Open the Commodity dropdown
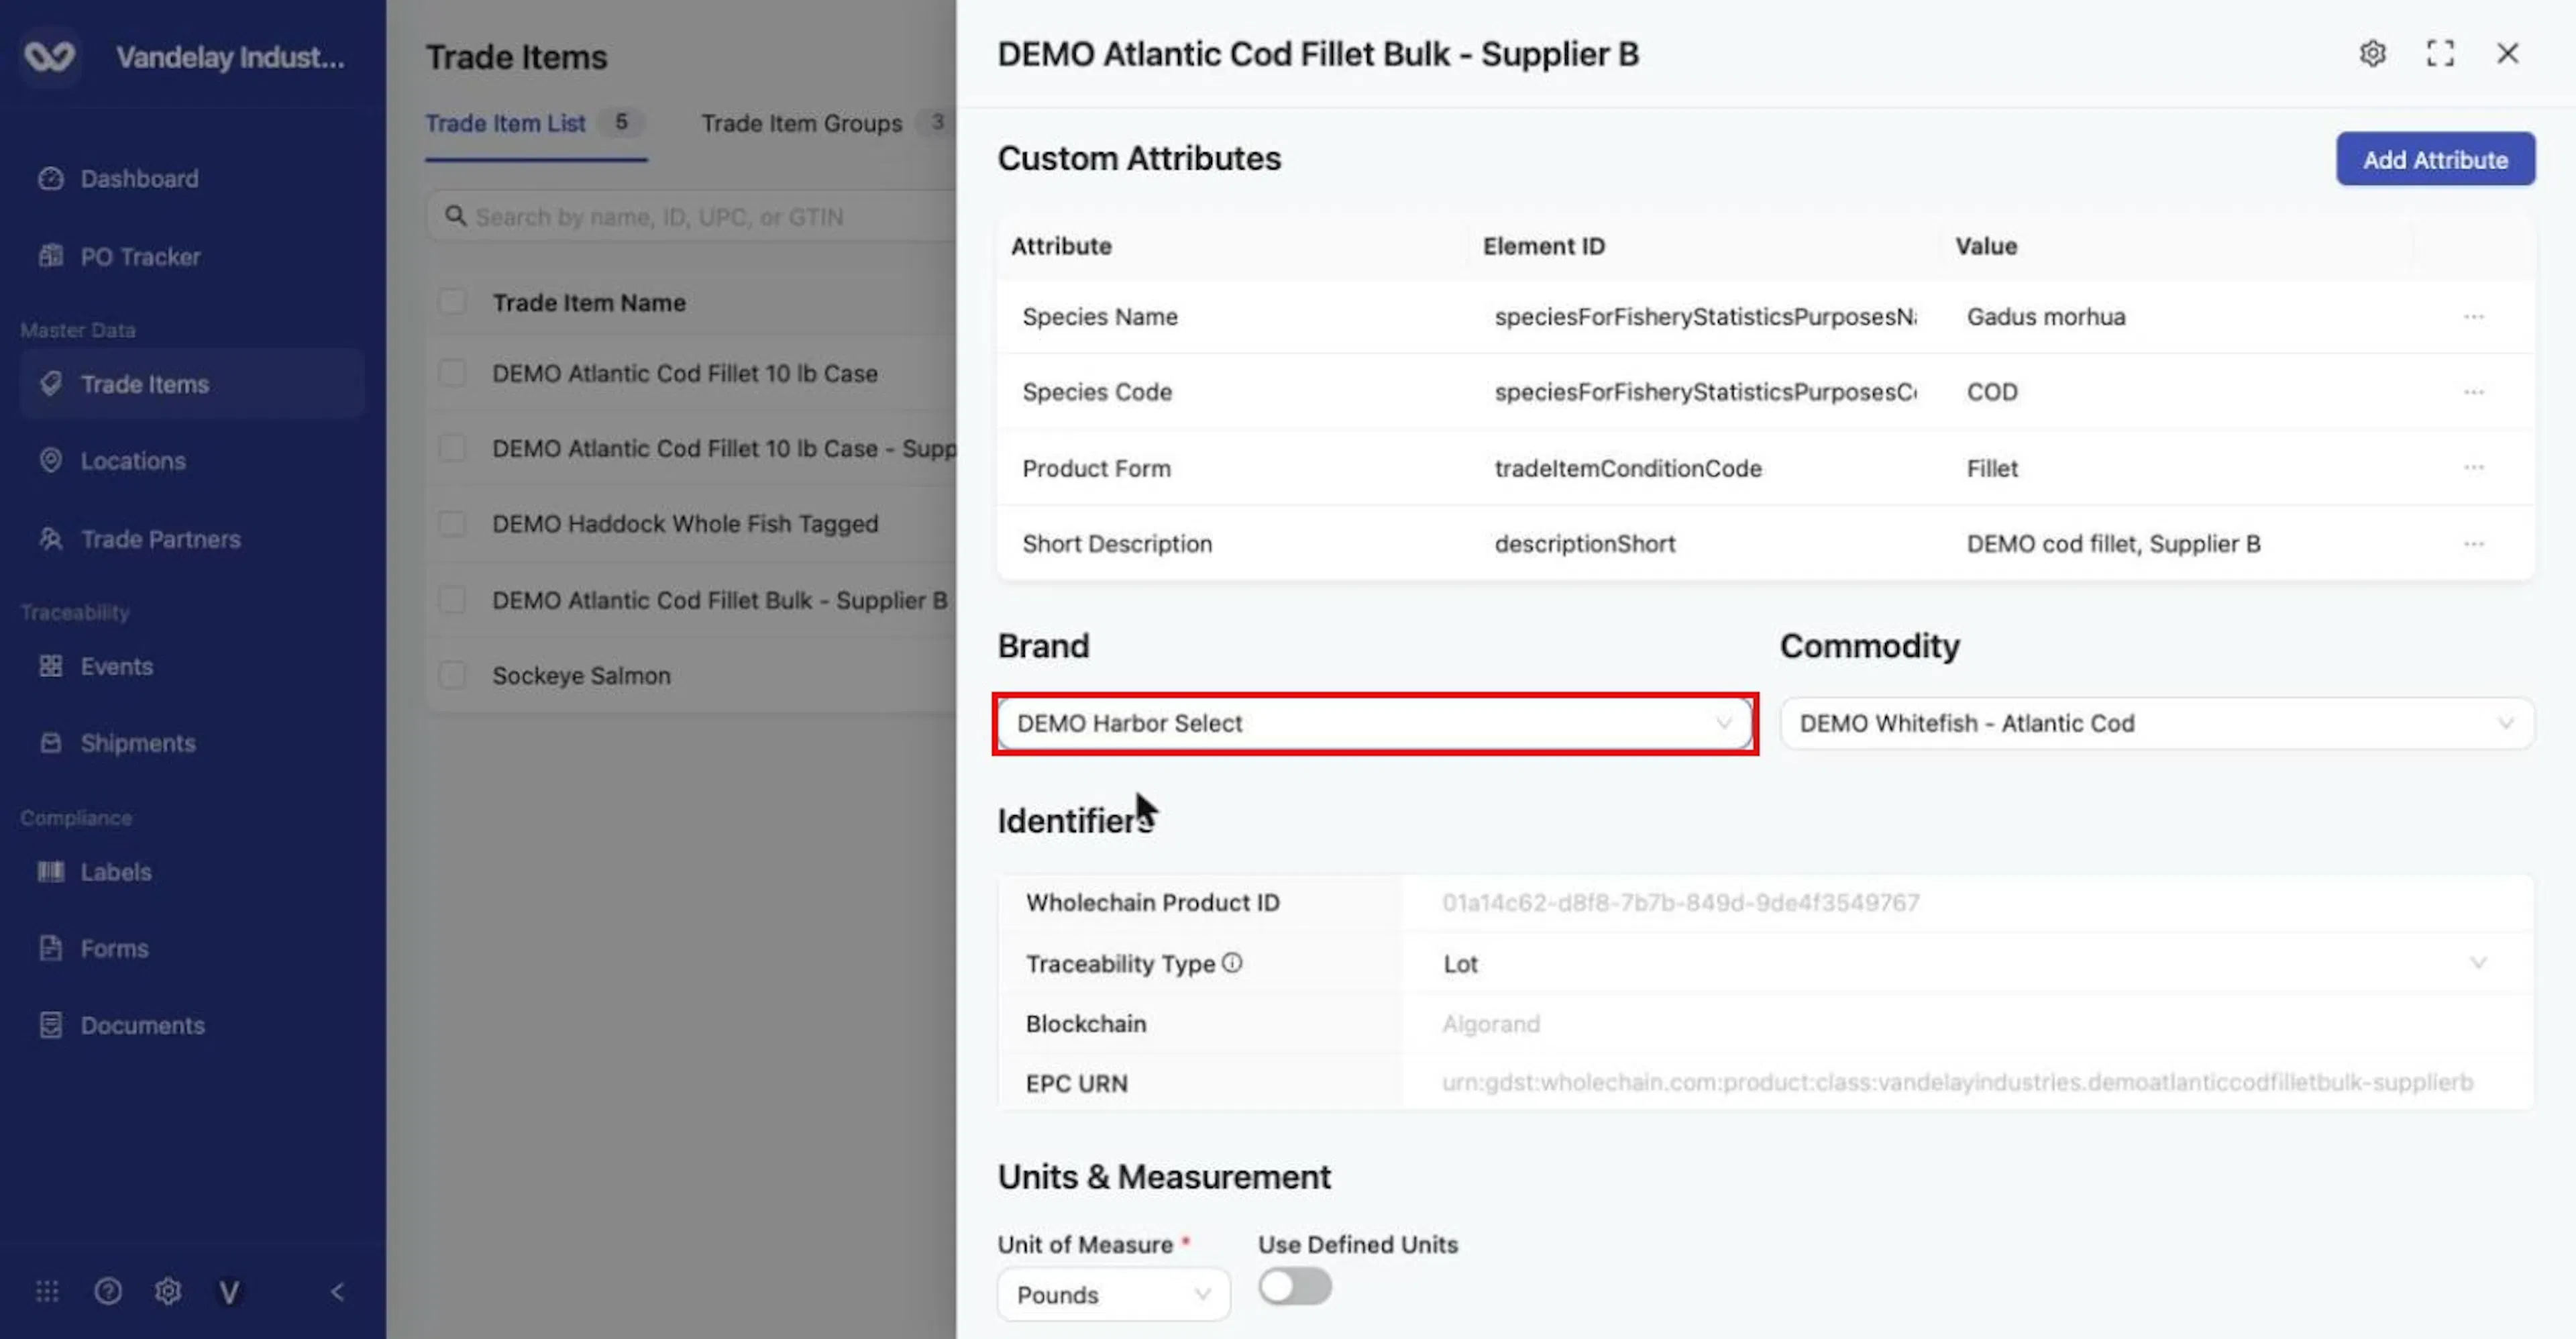The height and width of the screenshot is (1339, 2576). (2157, 723)
